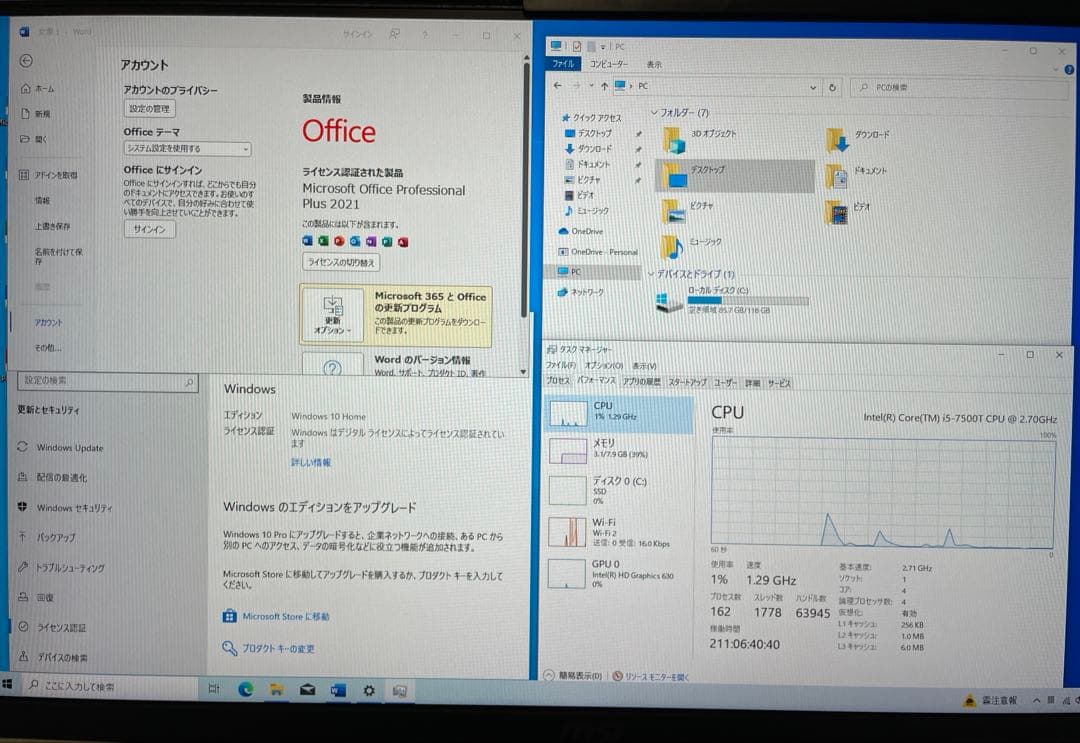Image resolution: width=1080 pixels, height=743 pixels.
Task: Switch to プロセス tab in Task Manager
Action: pyautogui.click(x=558, y=381)
